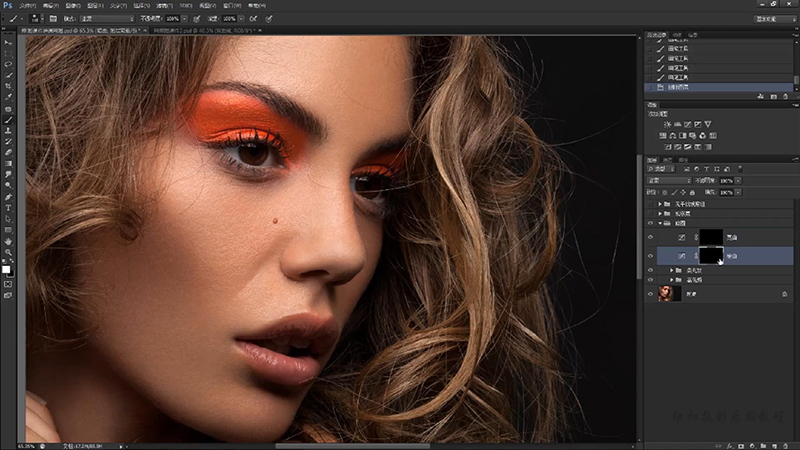The width and height of the screenshot is (800, 450).
Task: Open the layer fill dropdown arrow
Action: tap(738, 192)
